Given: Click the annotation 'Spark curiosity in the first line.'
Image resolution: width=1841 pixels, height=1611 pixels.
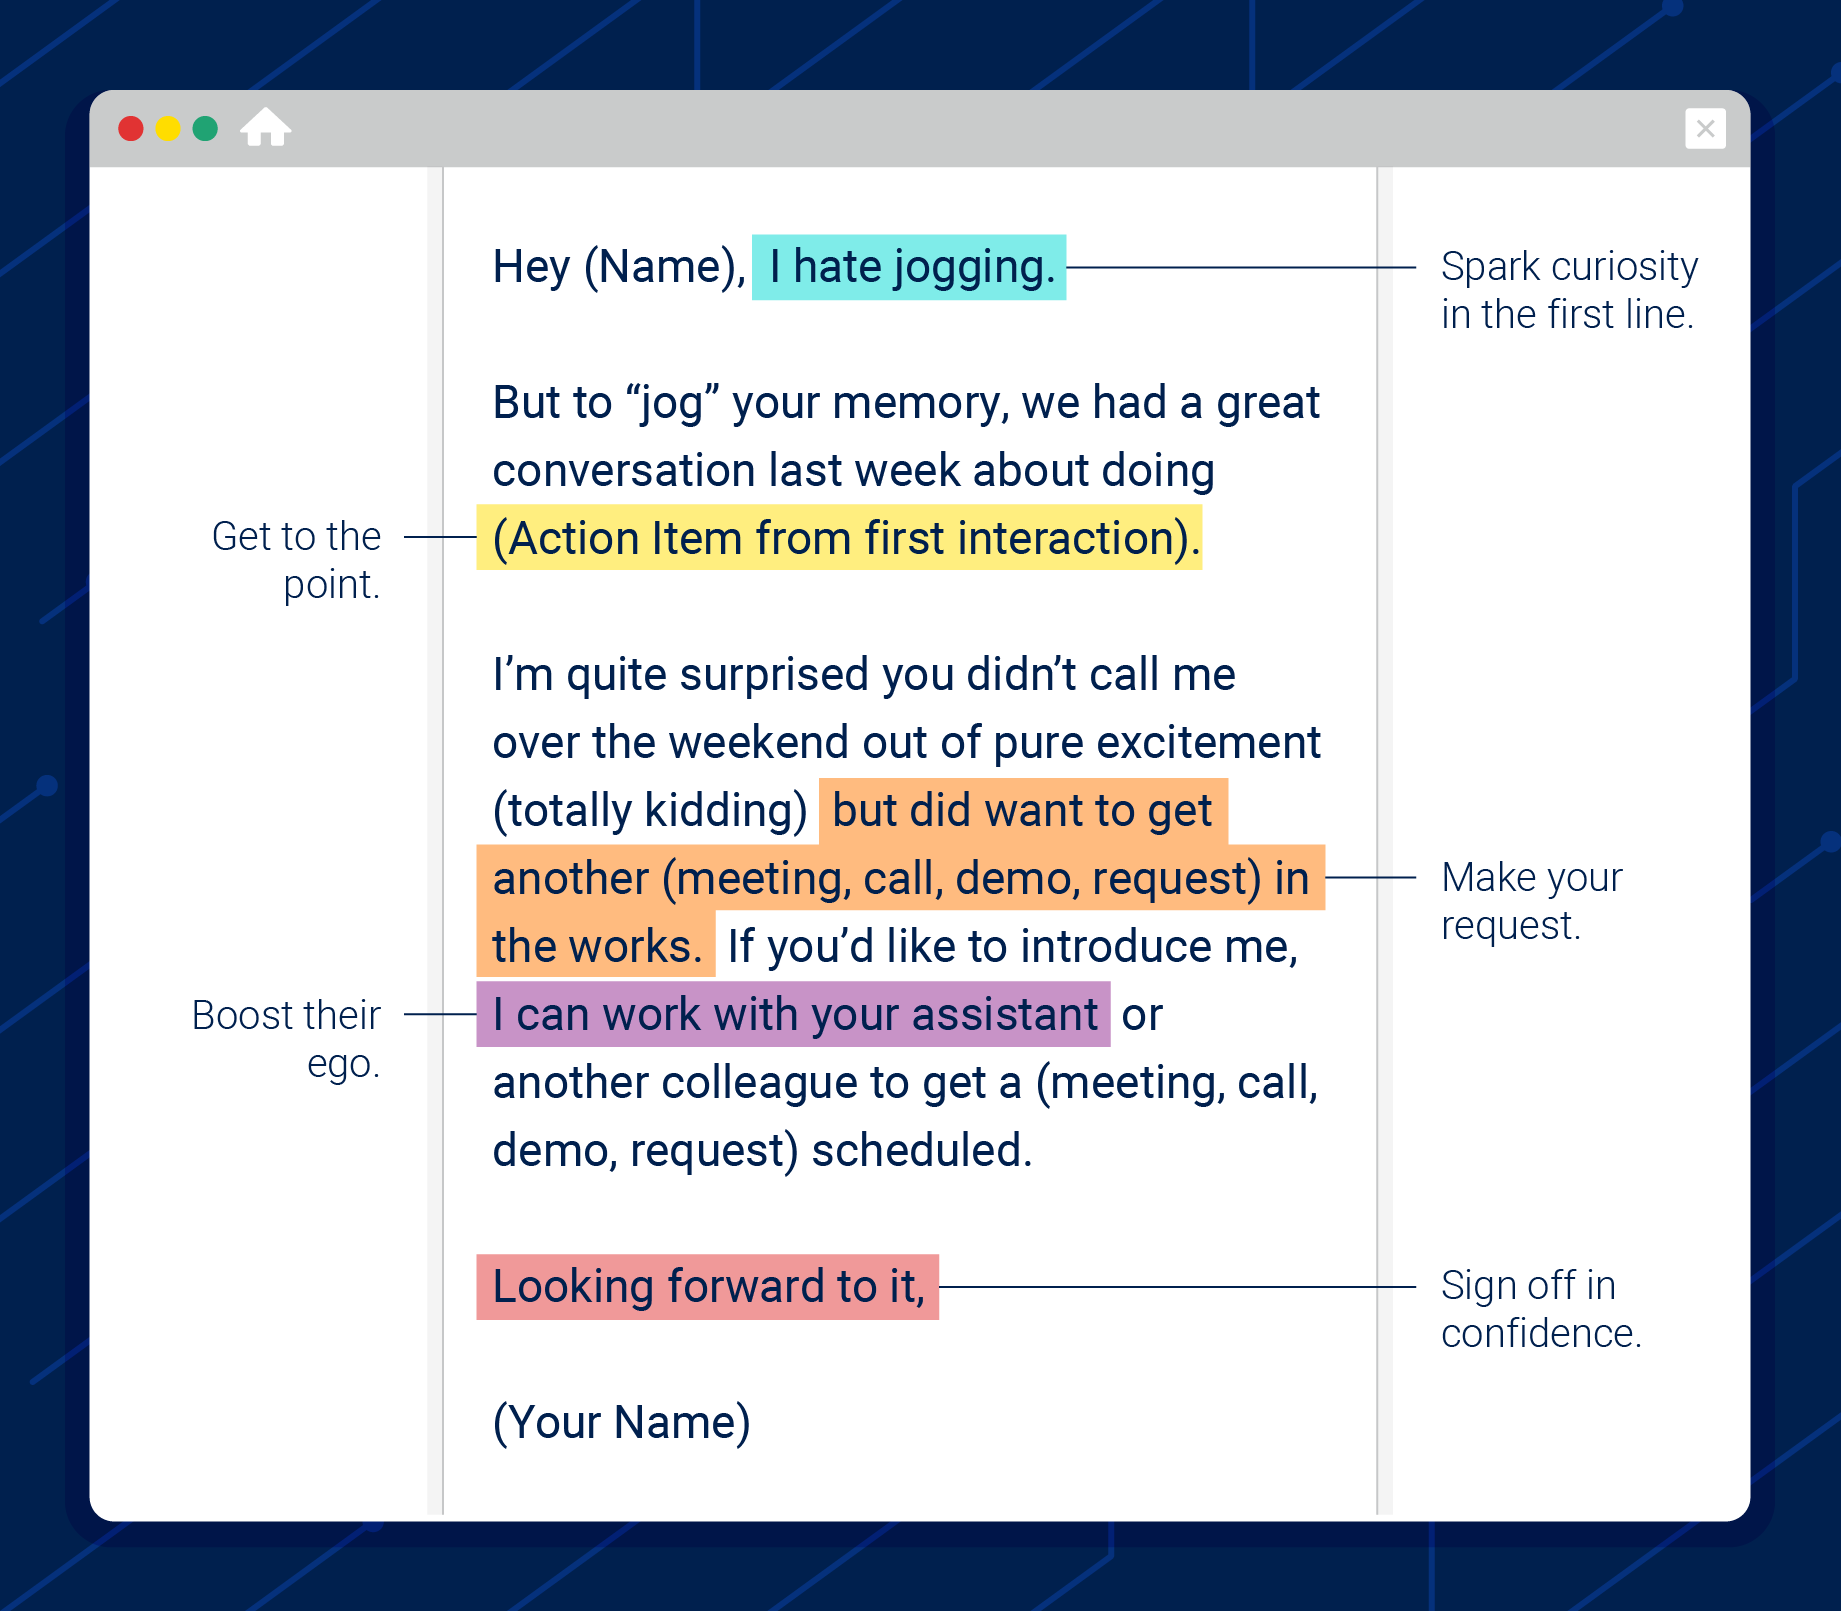Looking at the screenshot, I should (1568, 290).
